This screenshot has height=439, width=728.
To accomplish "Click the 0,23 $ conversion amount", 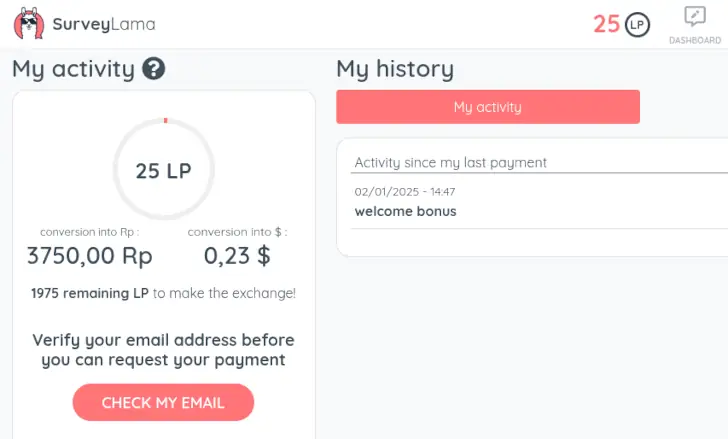I will click(237, 256).
